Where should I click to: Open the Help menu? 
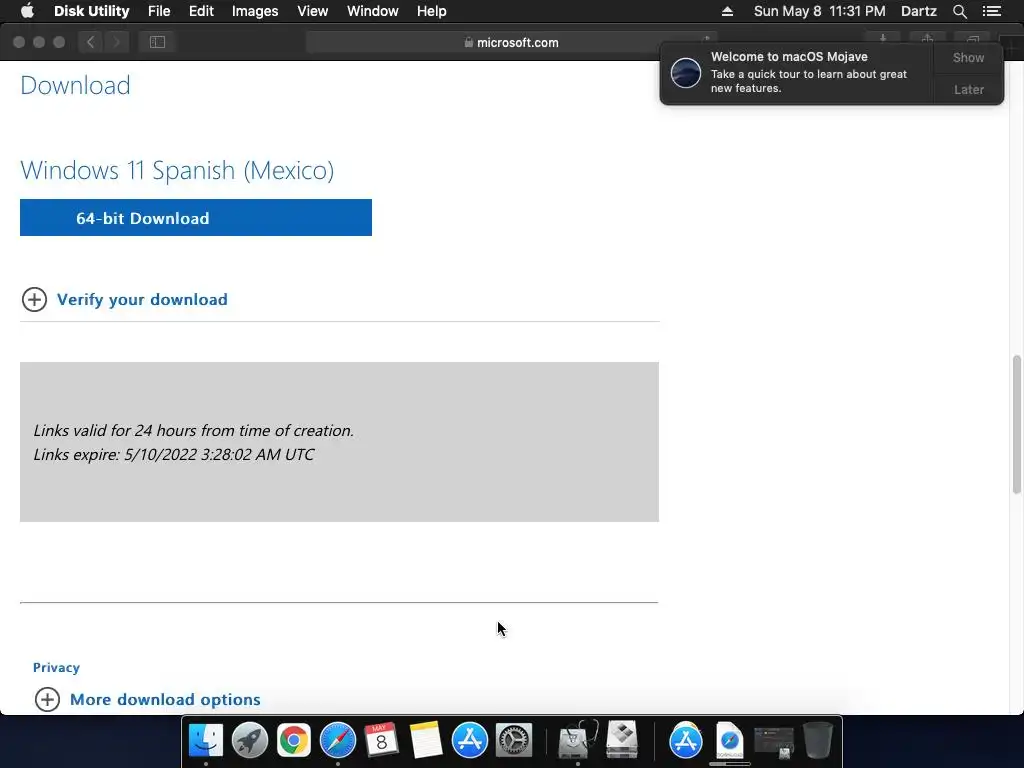pyautogui.click(x=432, y=11)
